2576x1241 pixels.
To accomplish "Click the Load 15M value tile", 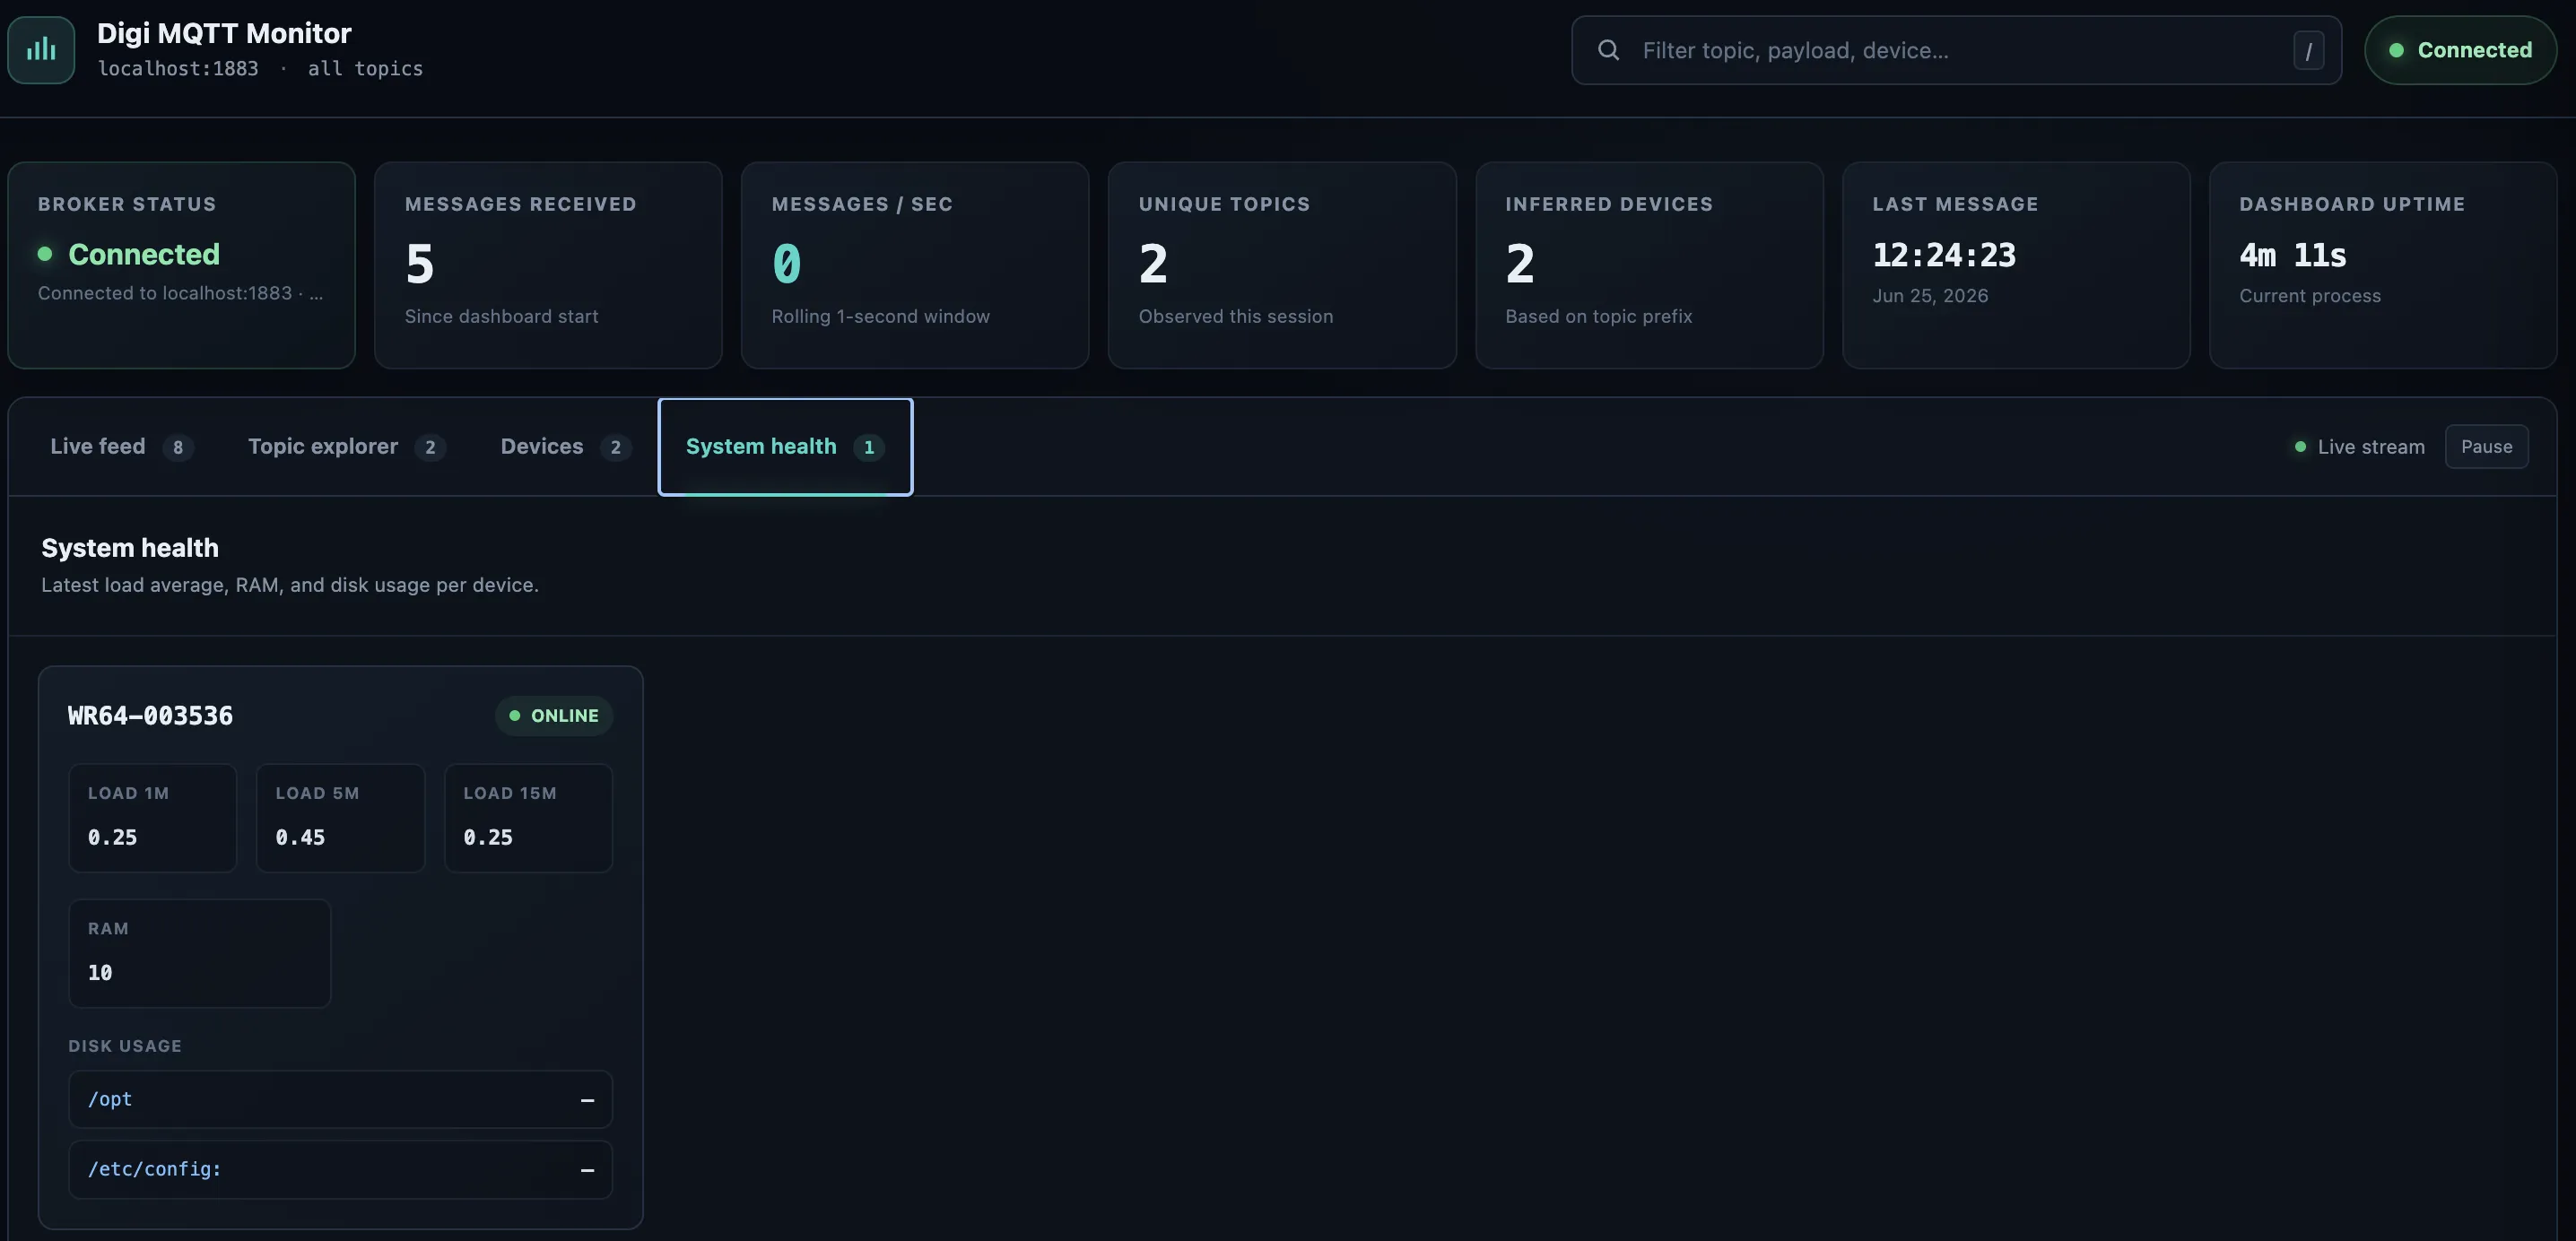I will click(528, 818).
